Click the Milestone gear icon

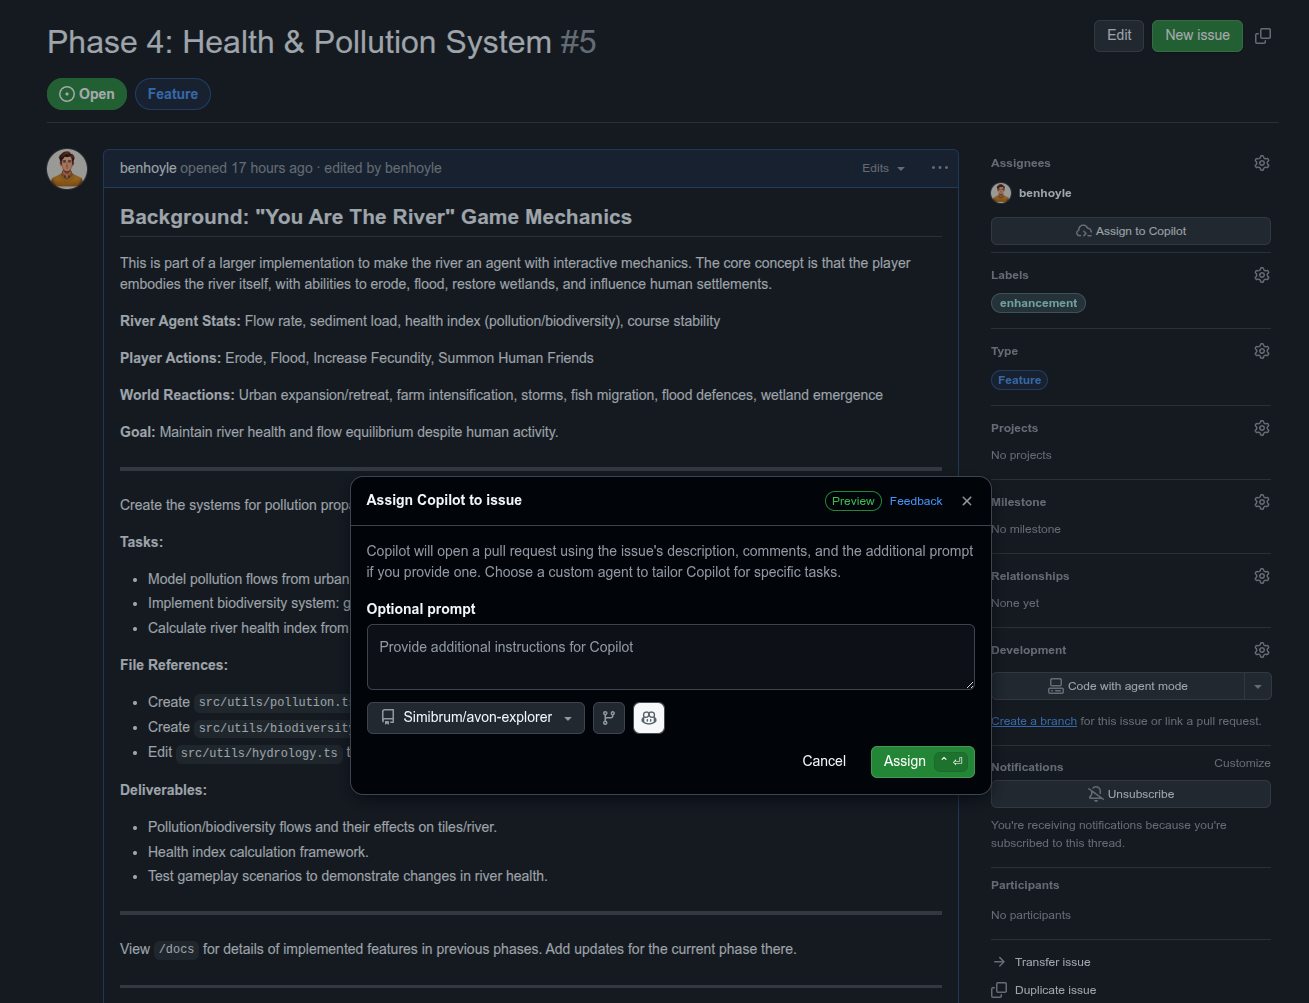1261,502
